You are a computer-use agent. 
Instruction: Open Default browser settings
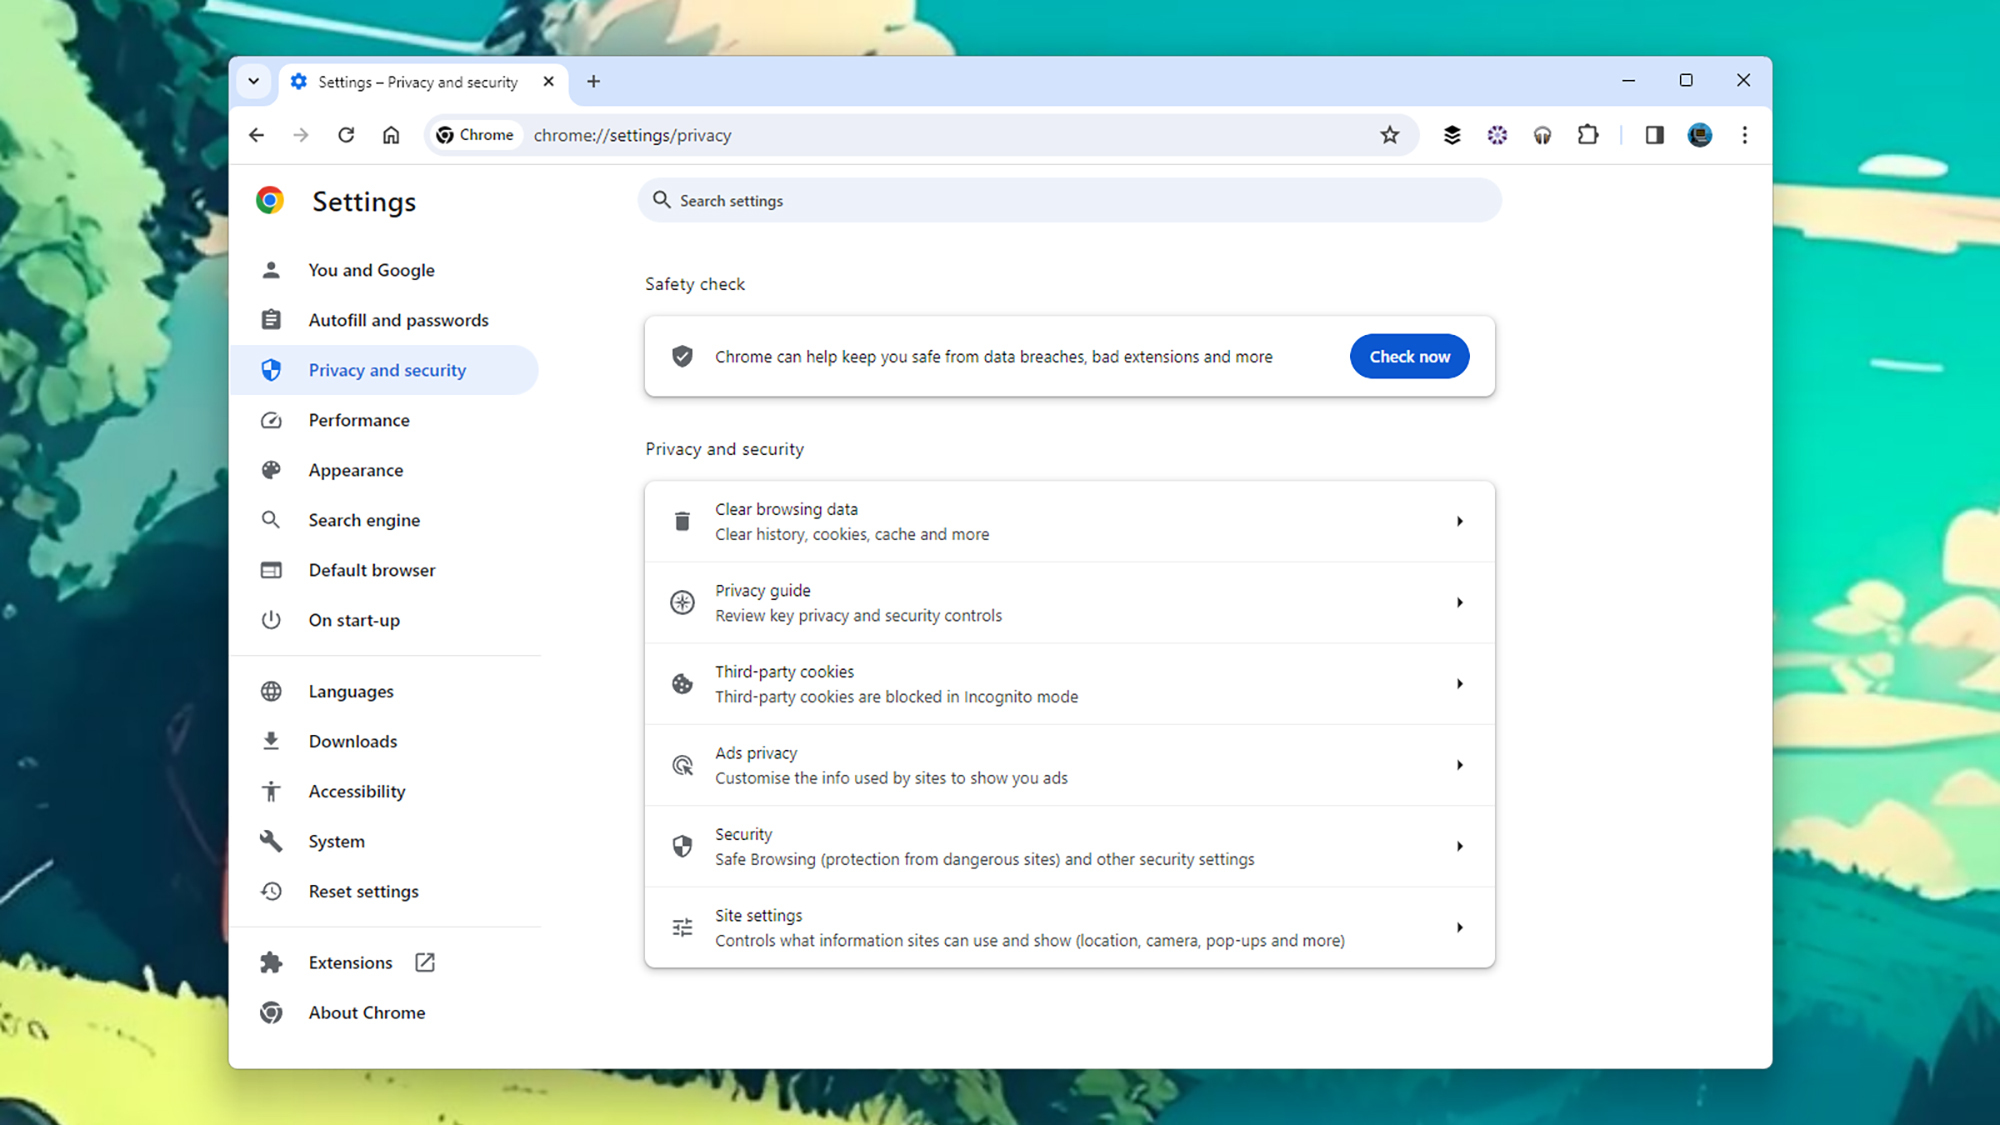(x=385, y=570)
